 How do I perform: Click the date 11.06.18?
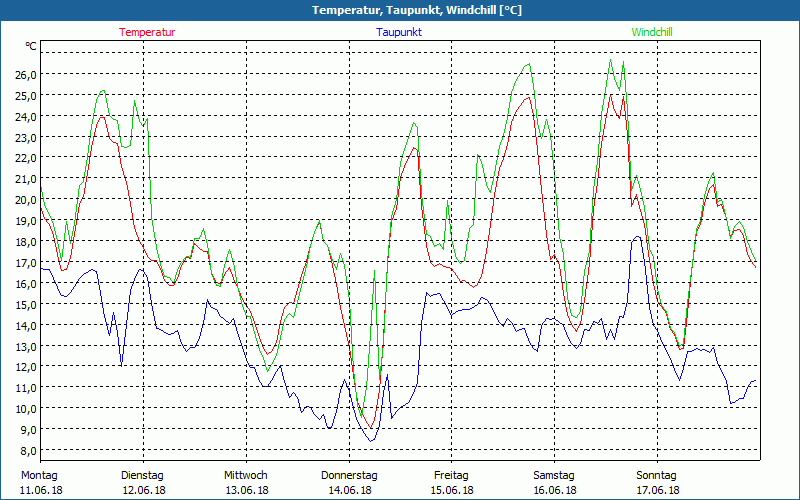pos(41,490)
